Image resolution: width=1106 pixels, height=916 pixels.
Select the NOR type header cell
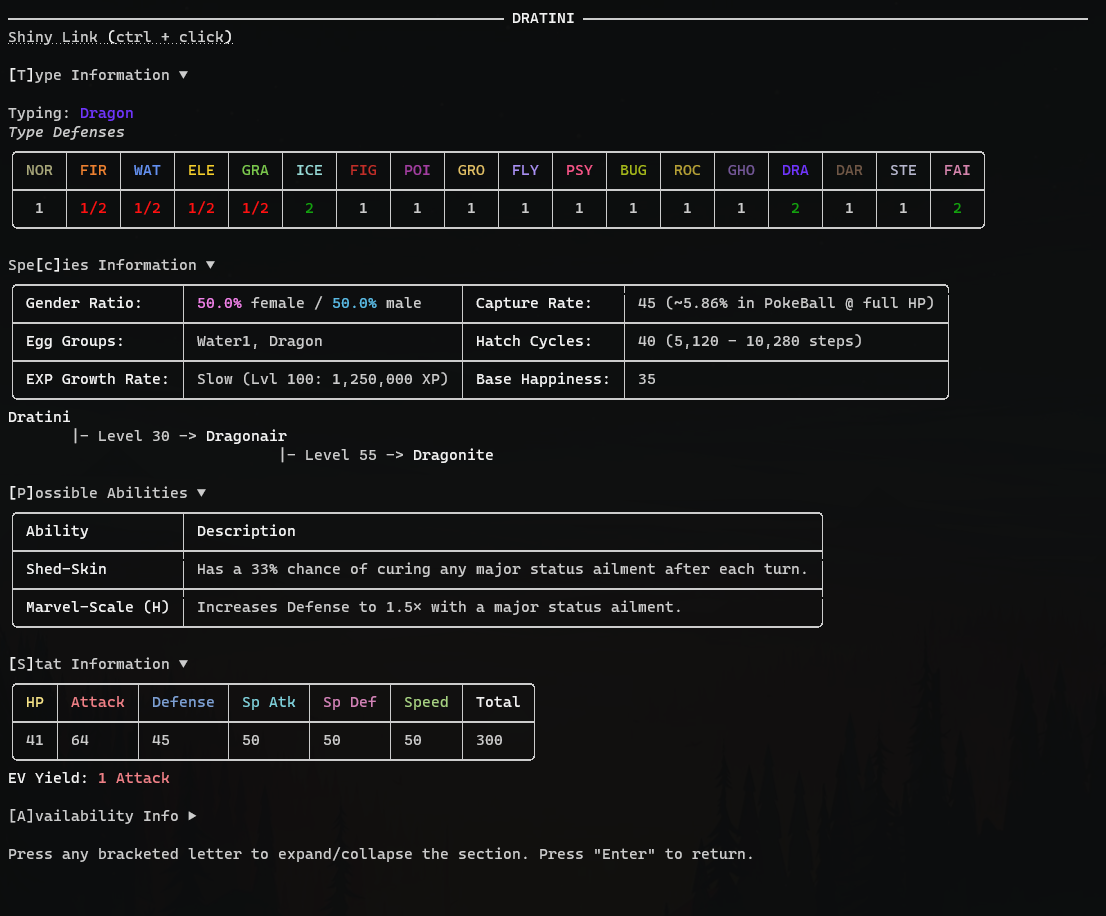(40, 171)
